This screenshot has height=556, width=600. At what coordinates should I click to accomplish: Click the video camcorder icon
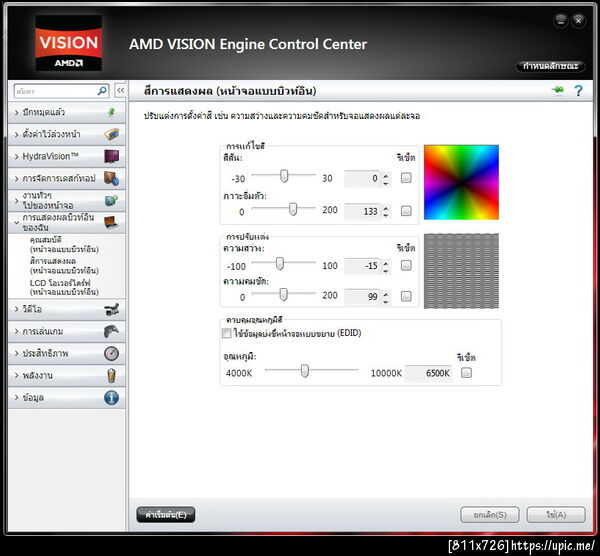111,309
